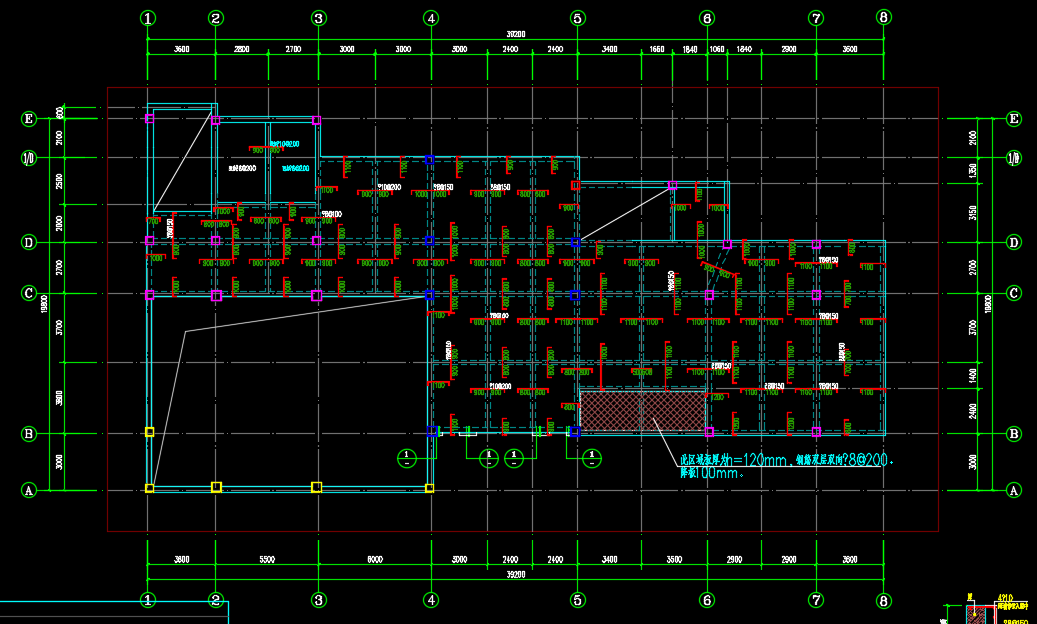The width and height of the screenshot is (1037, 624).
Task: Click the red column marker on axis 5 below 1/D
Action: 575,186
